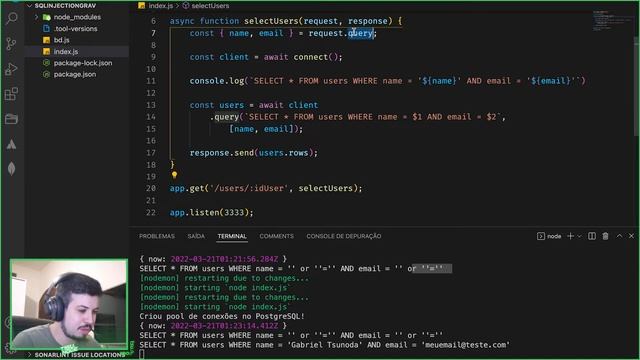This screenshot has height=360, width=640.
Task: Click the webcam overlay thumbnail
Action: pos(69,304)
